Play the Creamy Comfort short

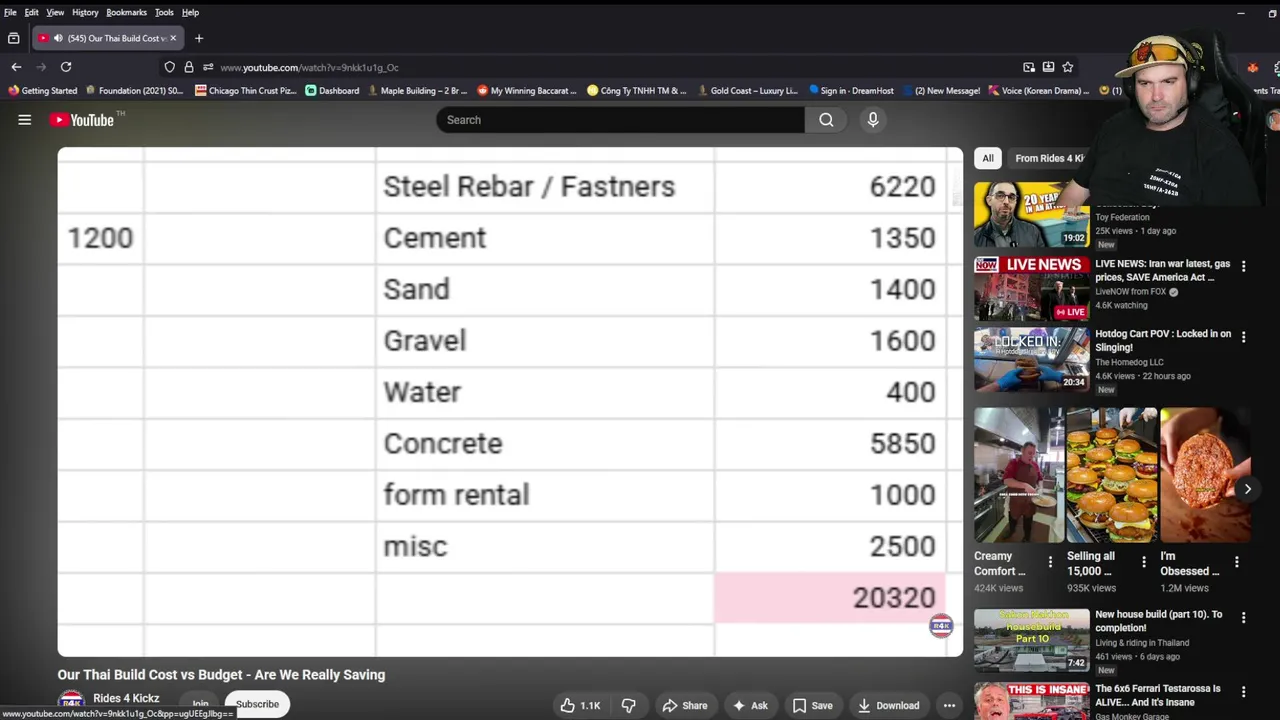click(x=1018, y=475)
